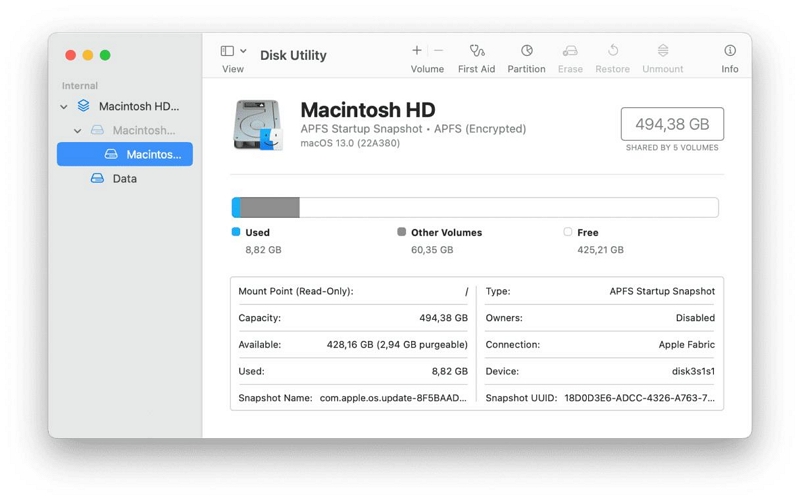Select the Data volume in sidebar

click(x=124, y=178)
